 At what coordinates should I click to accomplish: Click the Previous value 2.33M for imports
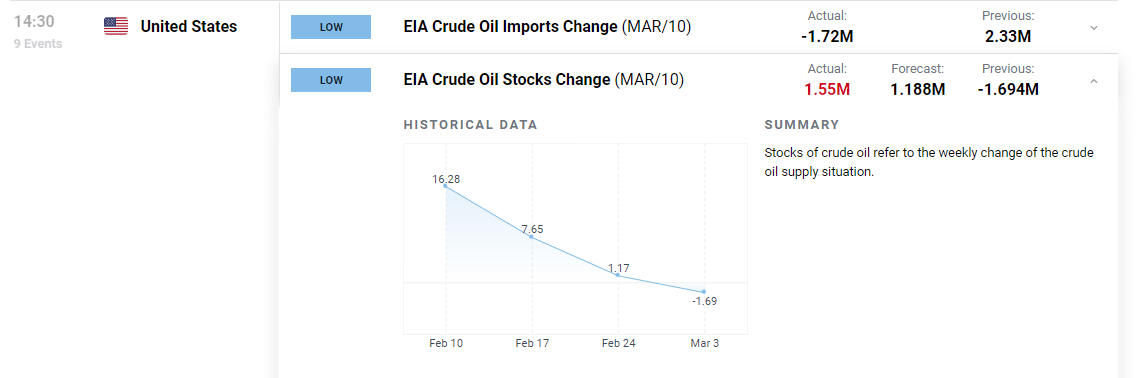(1008, 36)
